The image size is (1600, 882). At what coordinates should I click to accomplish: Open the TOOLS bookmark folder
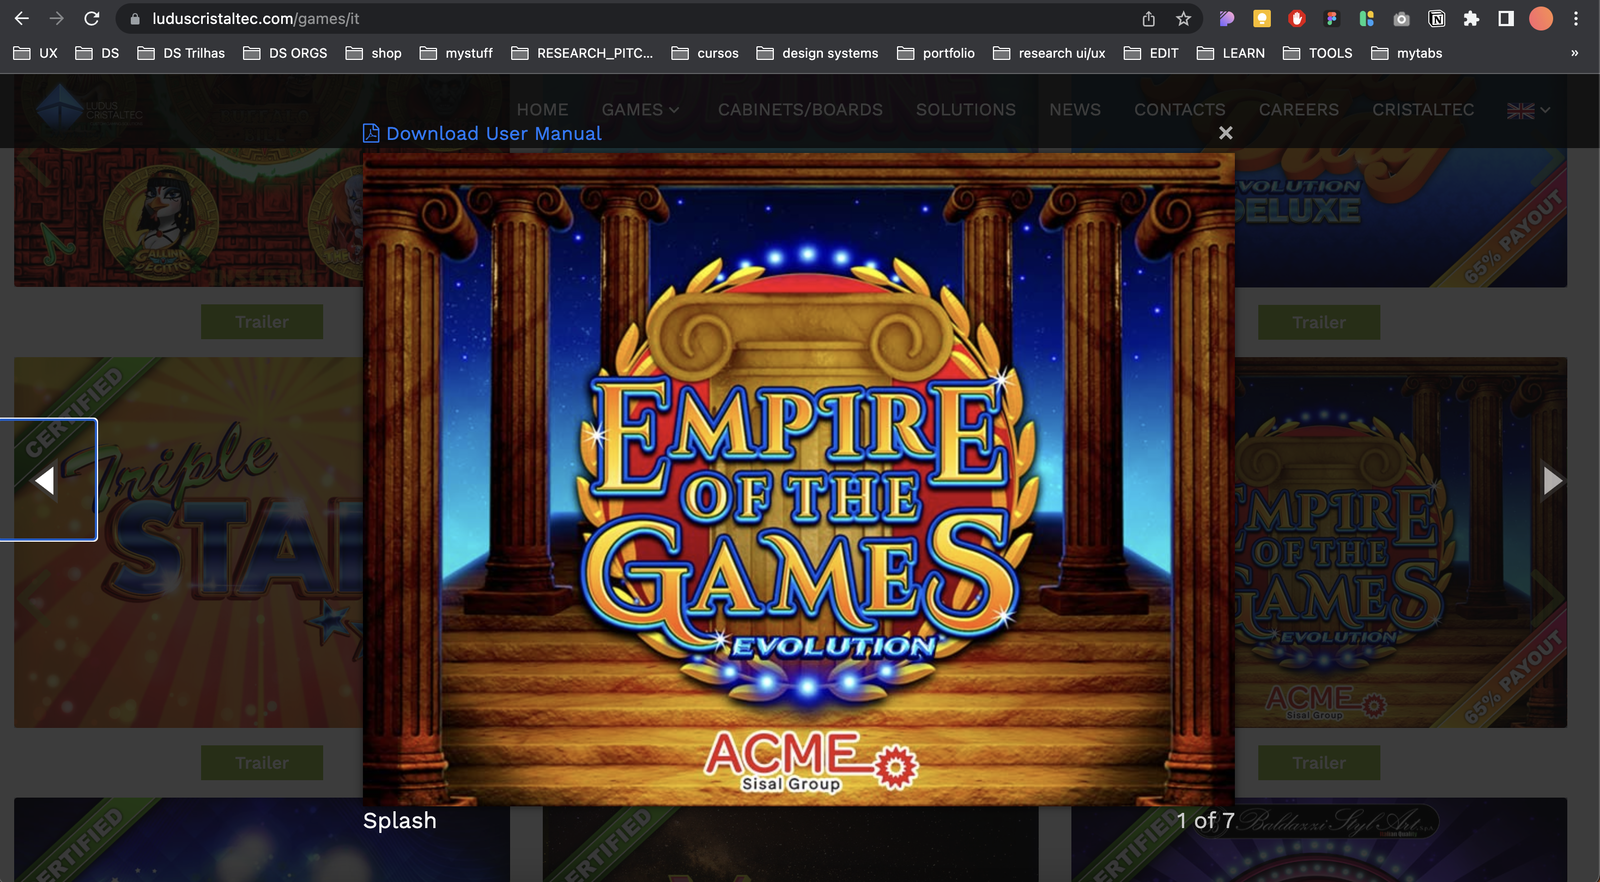pyautogui.click(x=1318, y=53)
